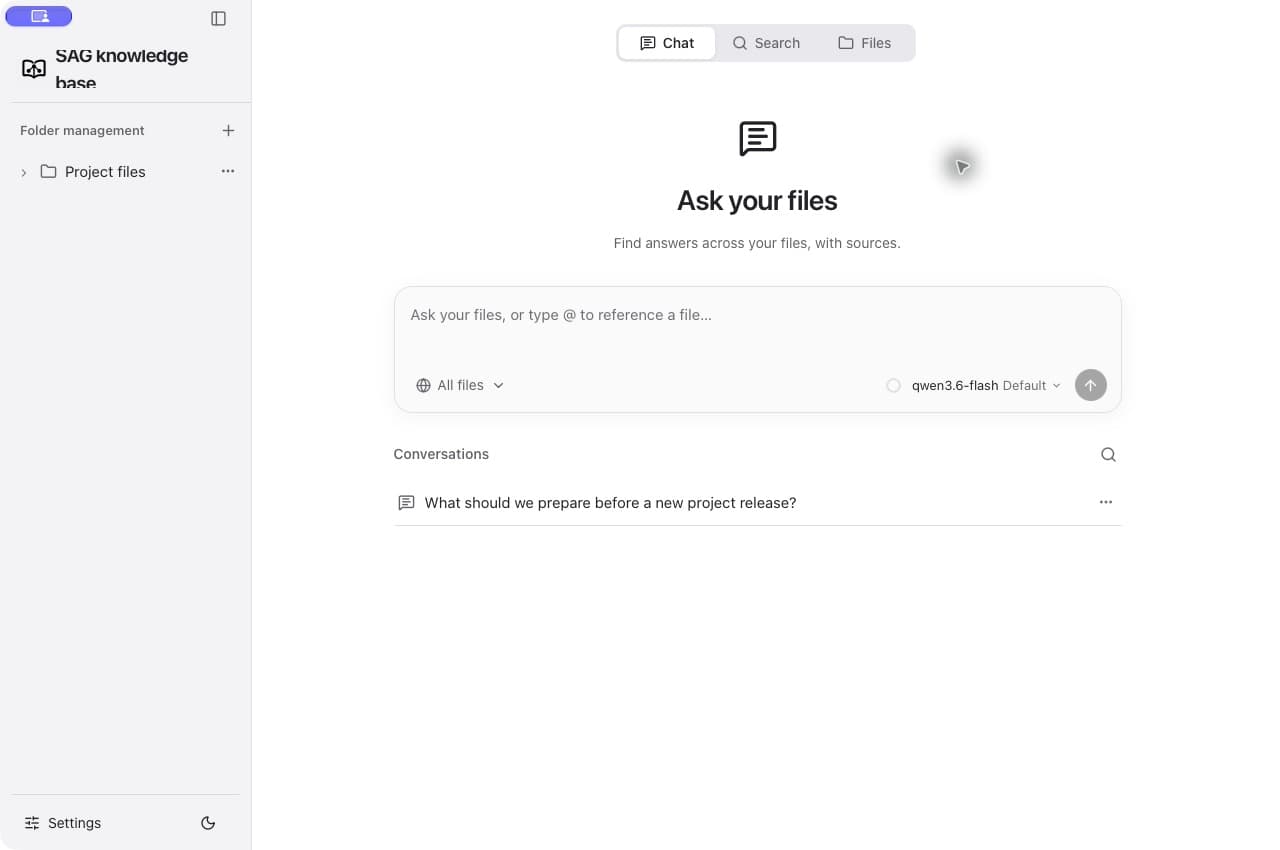The height and width of the screenshot is (850, 1280).
Task: Open the Project files more-options menu
Action: 228,171
